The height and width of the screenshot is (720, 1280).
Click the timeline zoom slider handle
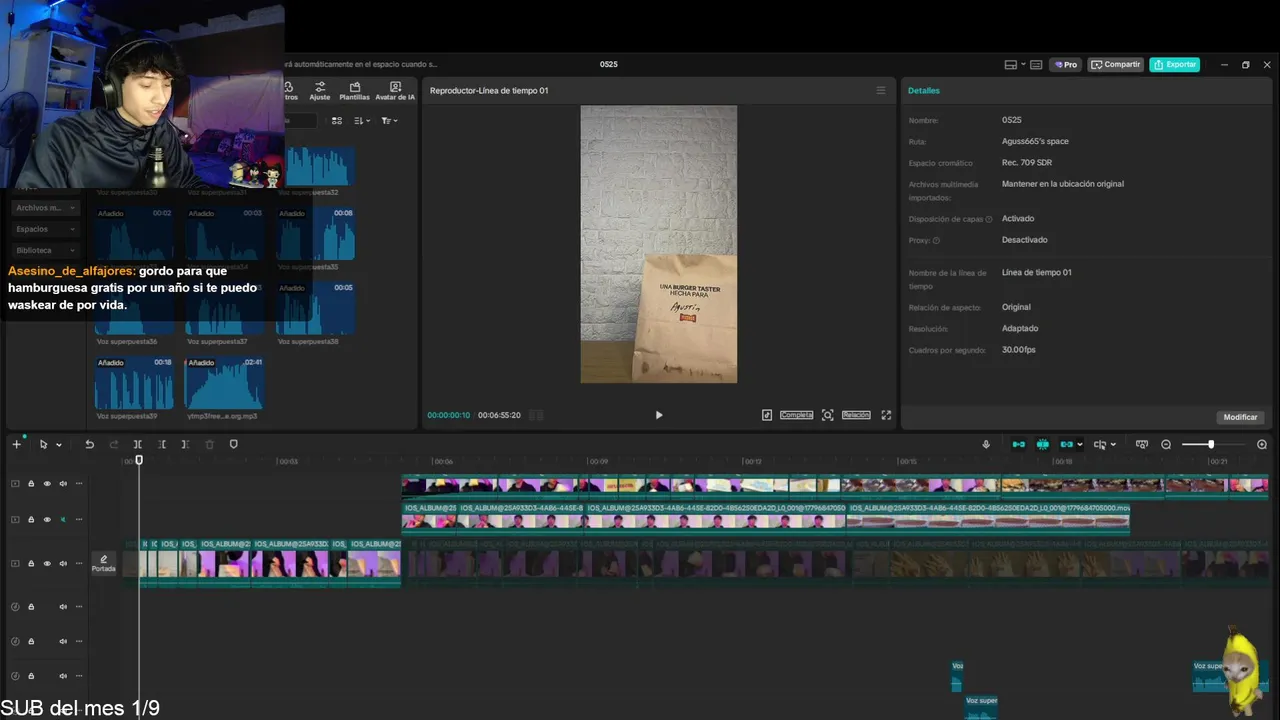(1211, 444)
